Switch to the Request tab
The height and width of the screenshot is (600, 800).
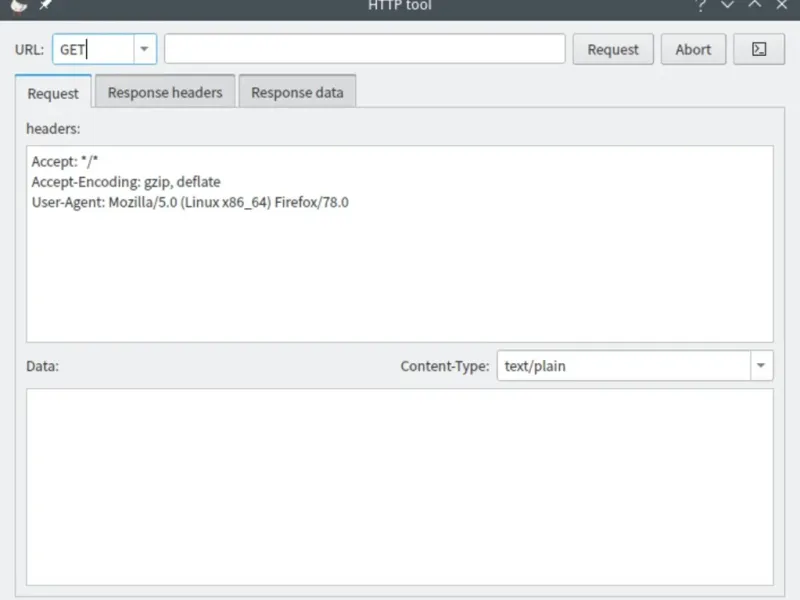point(53,93)
